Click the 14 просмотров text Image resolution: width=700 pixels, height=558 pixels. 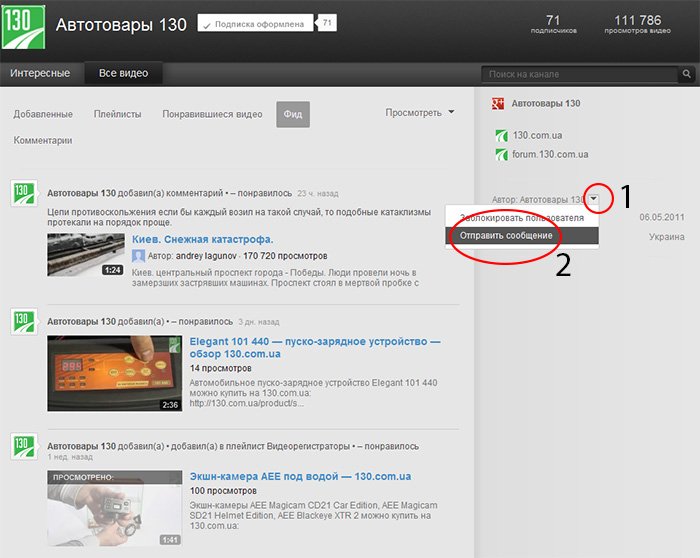221,368
